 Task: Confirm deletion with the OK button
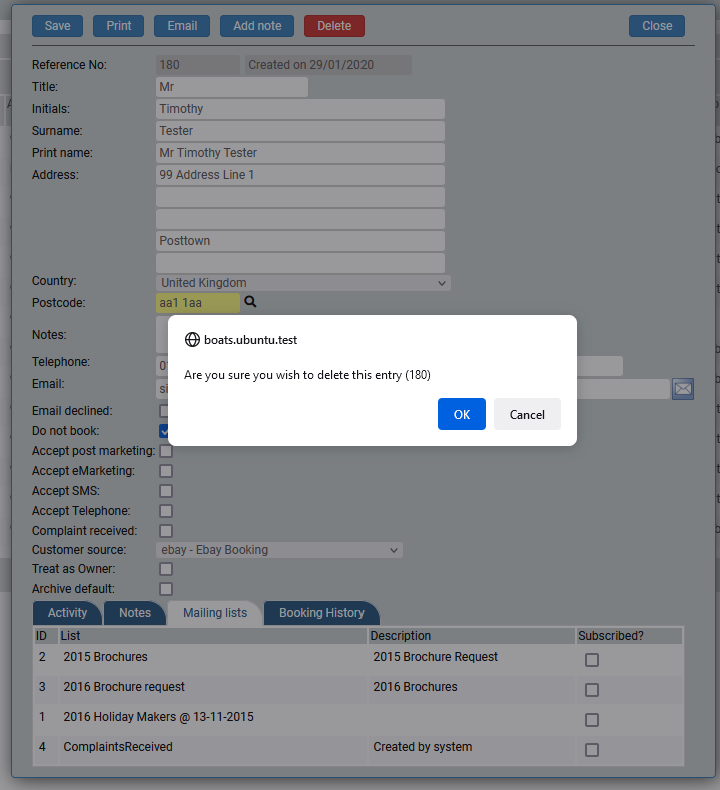click(461, 414)
